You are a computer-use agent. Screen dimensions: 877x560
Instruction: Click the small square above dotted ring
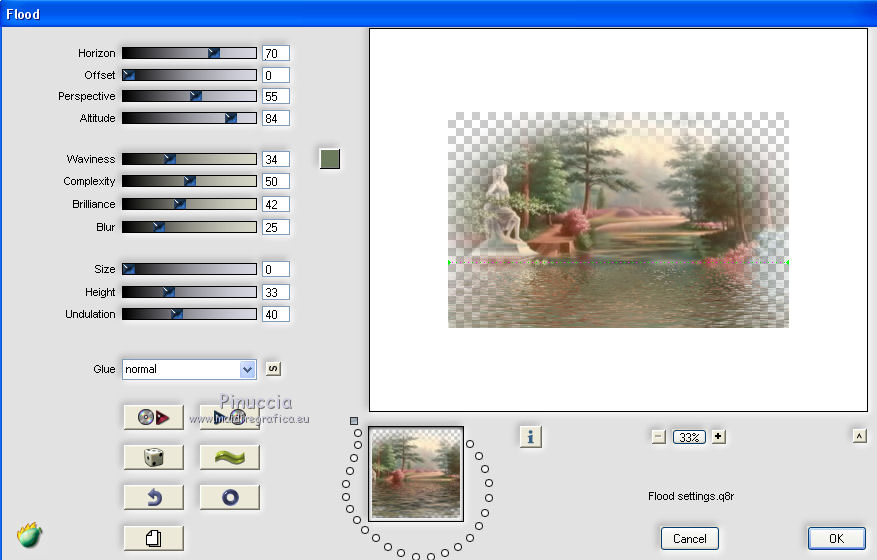pos(353,421)
